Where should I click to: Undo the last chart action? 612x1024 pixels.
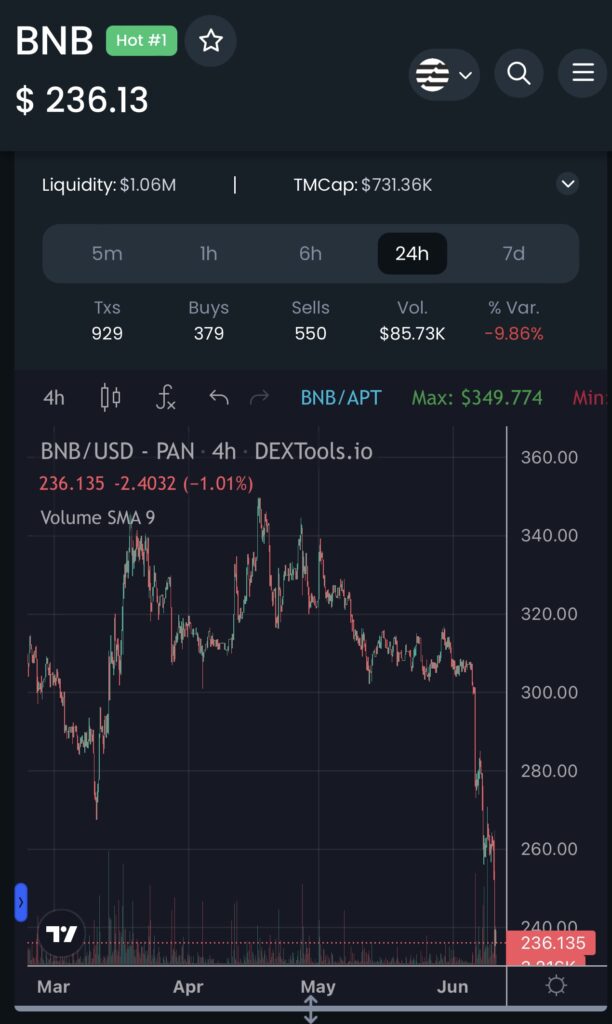(x=219, y=398)
